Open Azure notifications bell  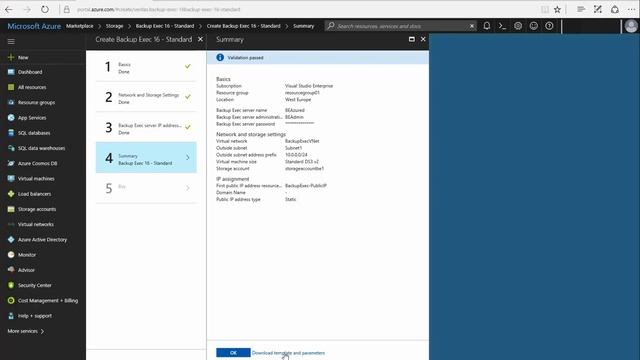[487, 26]
